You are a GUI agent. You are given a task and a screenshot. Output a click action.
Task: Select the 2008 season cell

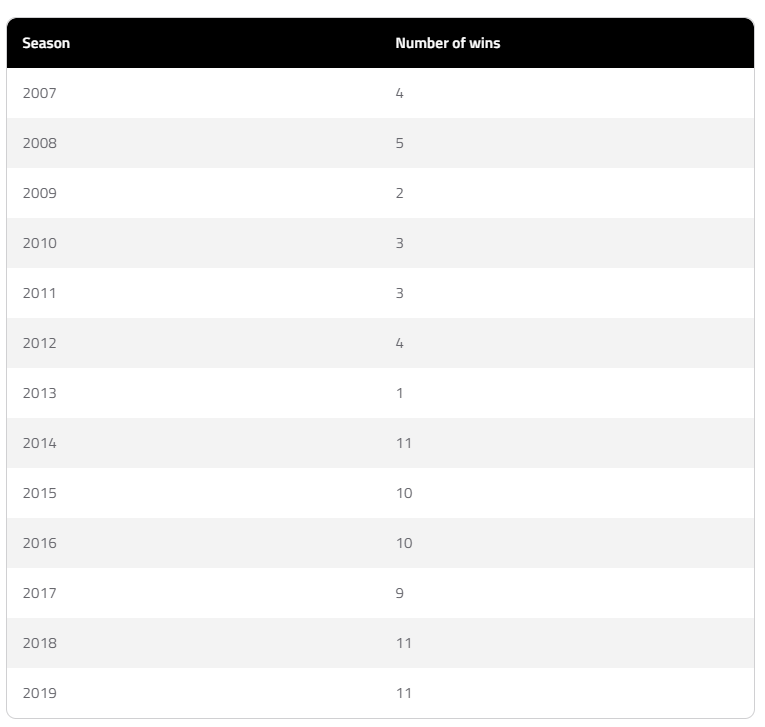[40, 143]
